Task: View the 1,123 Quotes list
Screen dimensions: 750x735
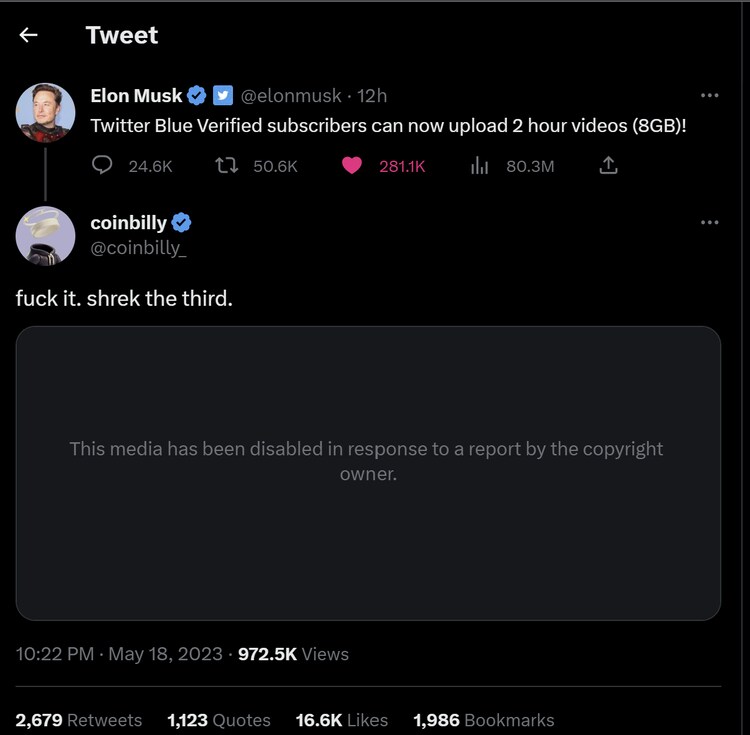Action: (219, 720)
